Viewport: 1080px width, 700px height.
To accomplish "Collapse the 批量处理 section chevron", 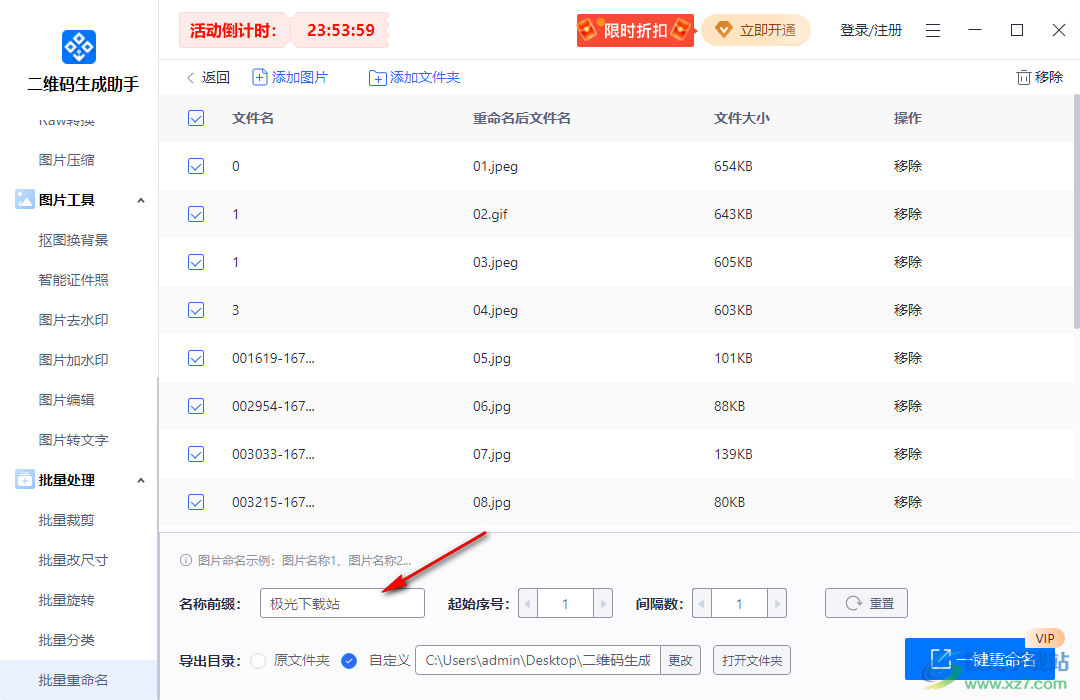I will pos(141,479).
